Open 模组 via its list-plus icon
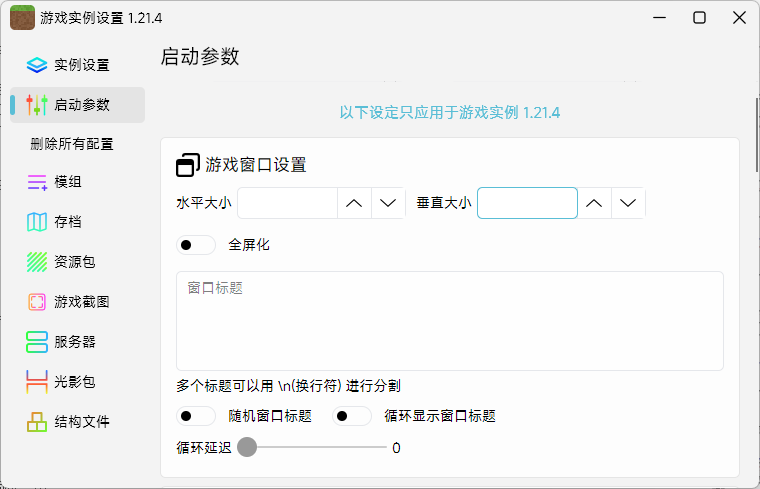 click(37, 182)
